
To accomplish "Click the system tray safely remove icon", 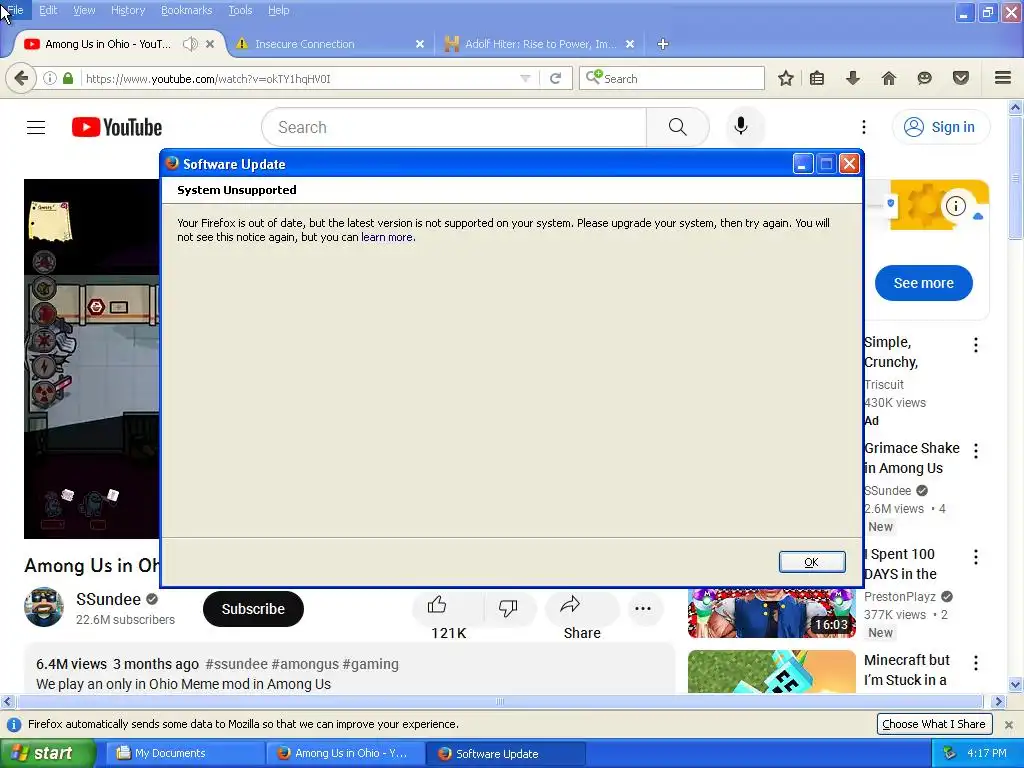I will (x=950, y=753).
